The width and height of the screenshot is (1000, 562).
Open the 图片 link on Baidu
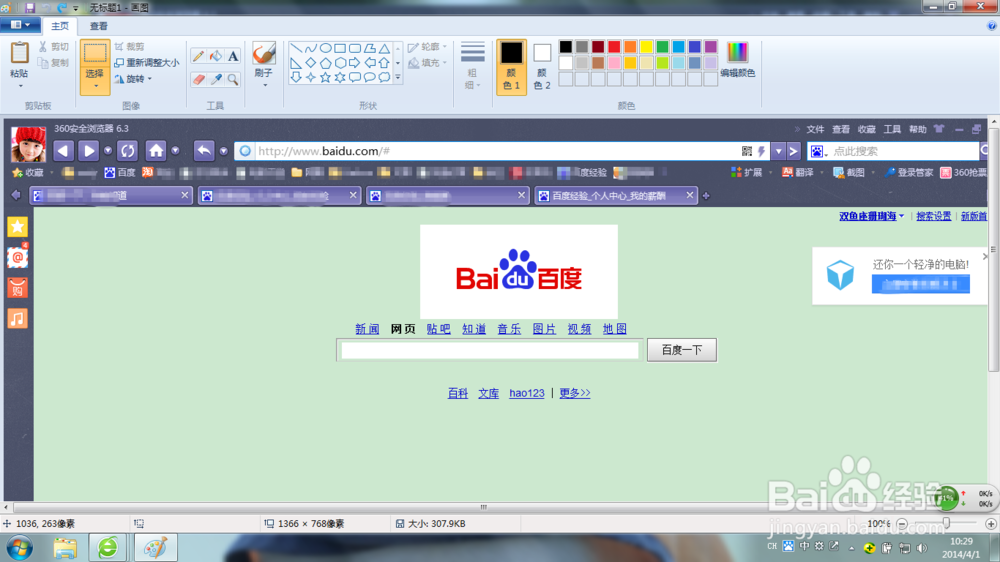(544, 329)
